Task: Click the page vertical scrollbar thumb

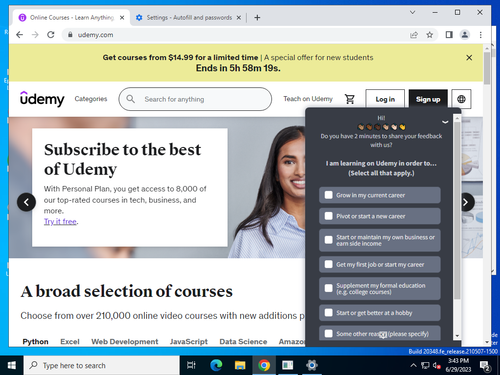Action: [487, 68]
